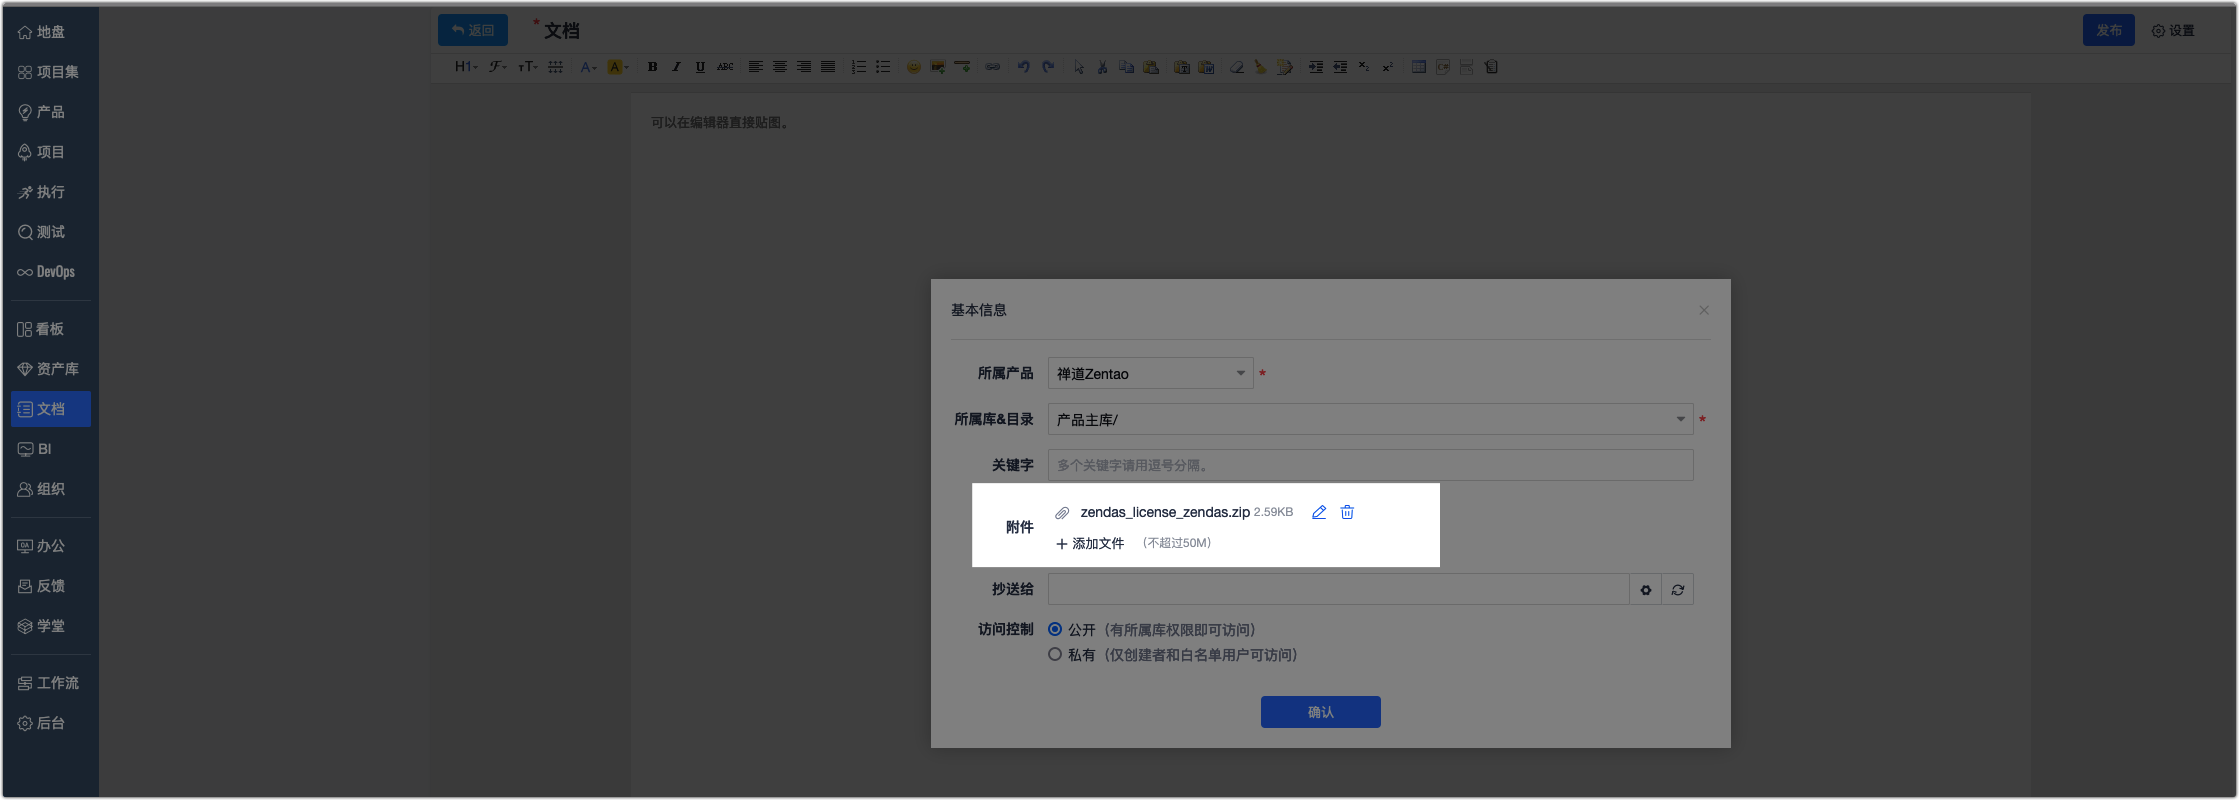Expand the 所属库&目录 dropdown
The image size is (2239, 800).
click(1369, 419)
